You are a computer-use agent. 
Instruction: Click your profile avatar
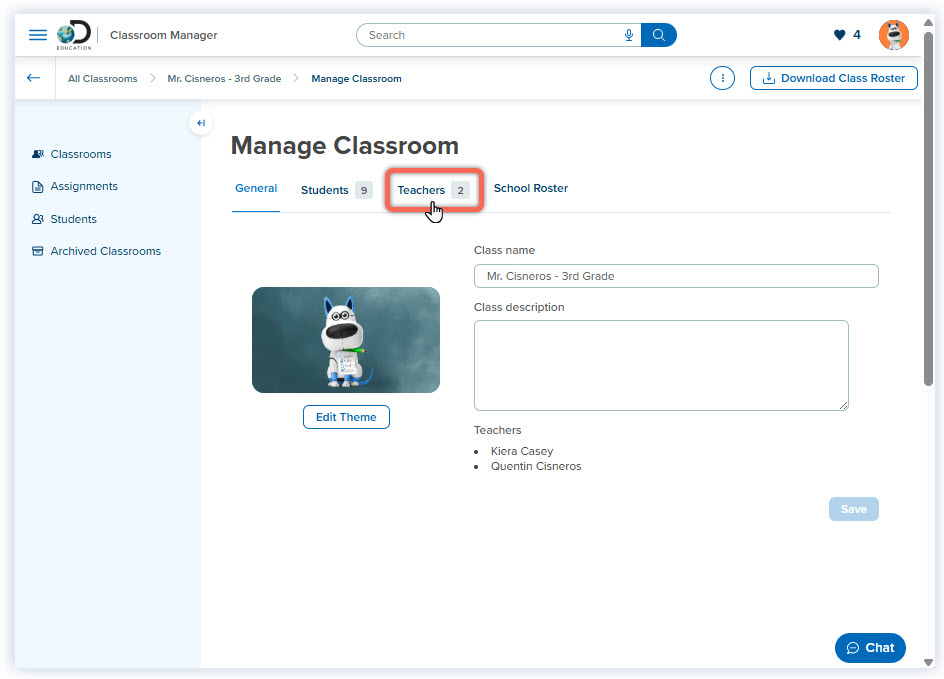[893, 34]
